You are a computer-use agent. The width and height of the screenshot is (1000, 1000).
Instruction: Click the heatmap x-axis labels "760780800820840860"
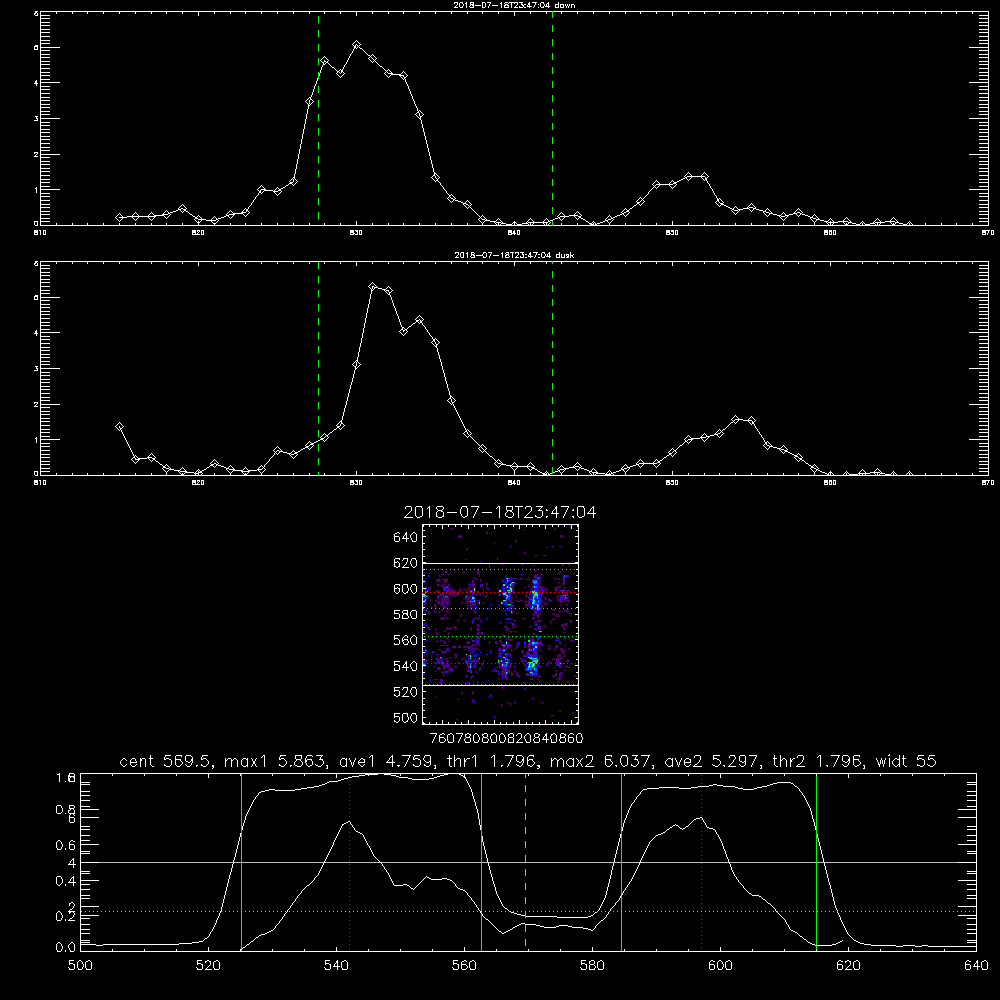click(x=506, y=739)
